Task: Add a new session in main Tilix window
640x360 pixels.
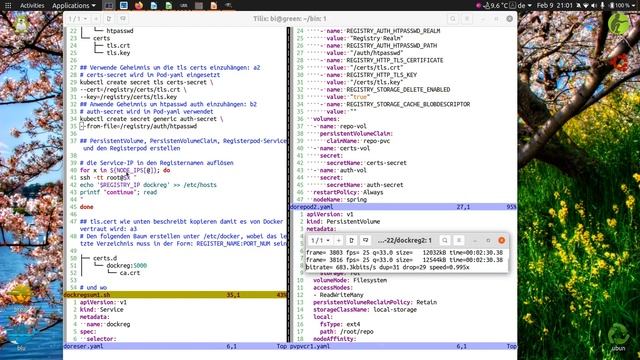Action: coord(96,19)
